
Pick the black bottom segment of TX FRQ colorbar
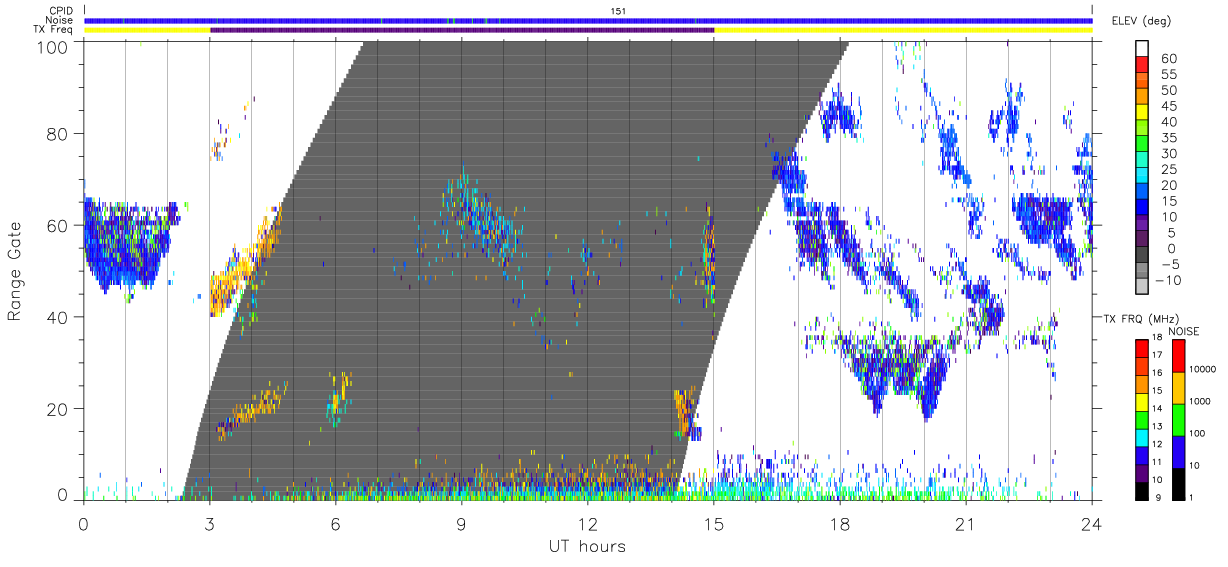[1141, 491]
